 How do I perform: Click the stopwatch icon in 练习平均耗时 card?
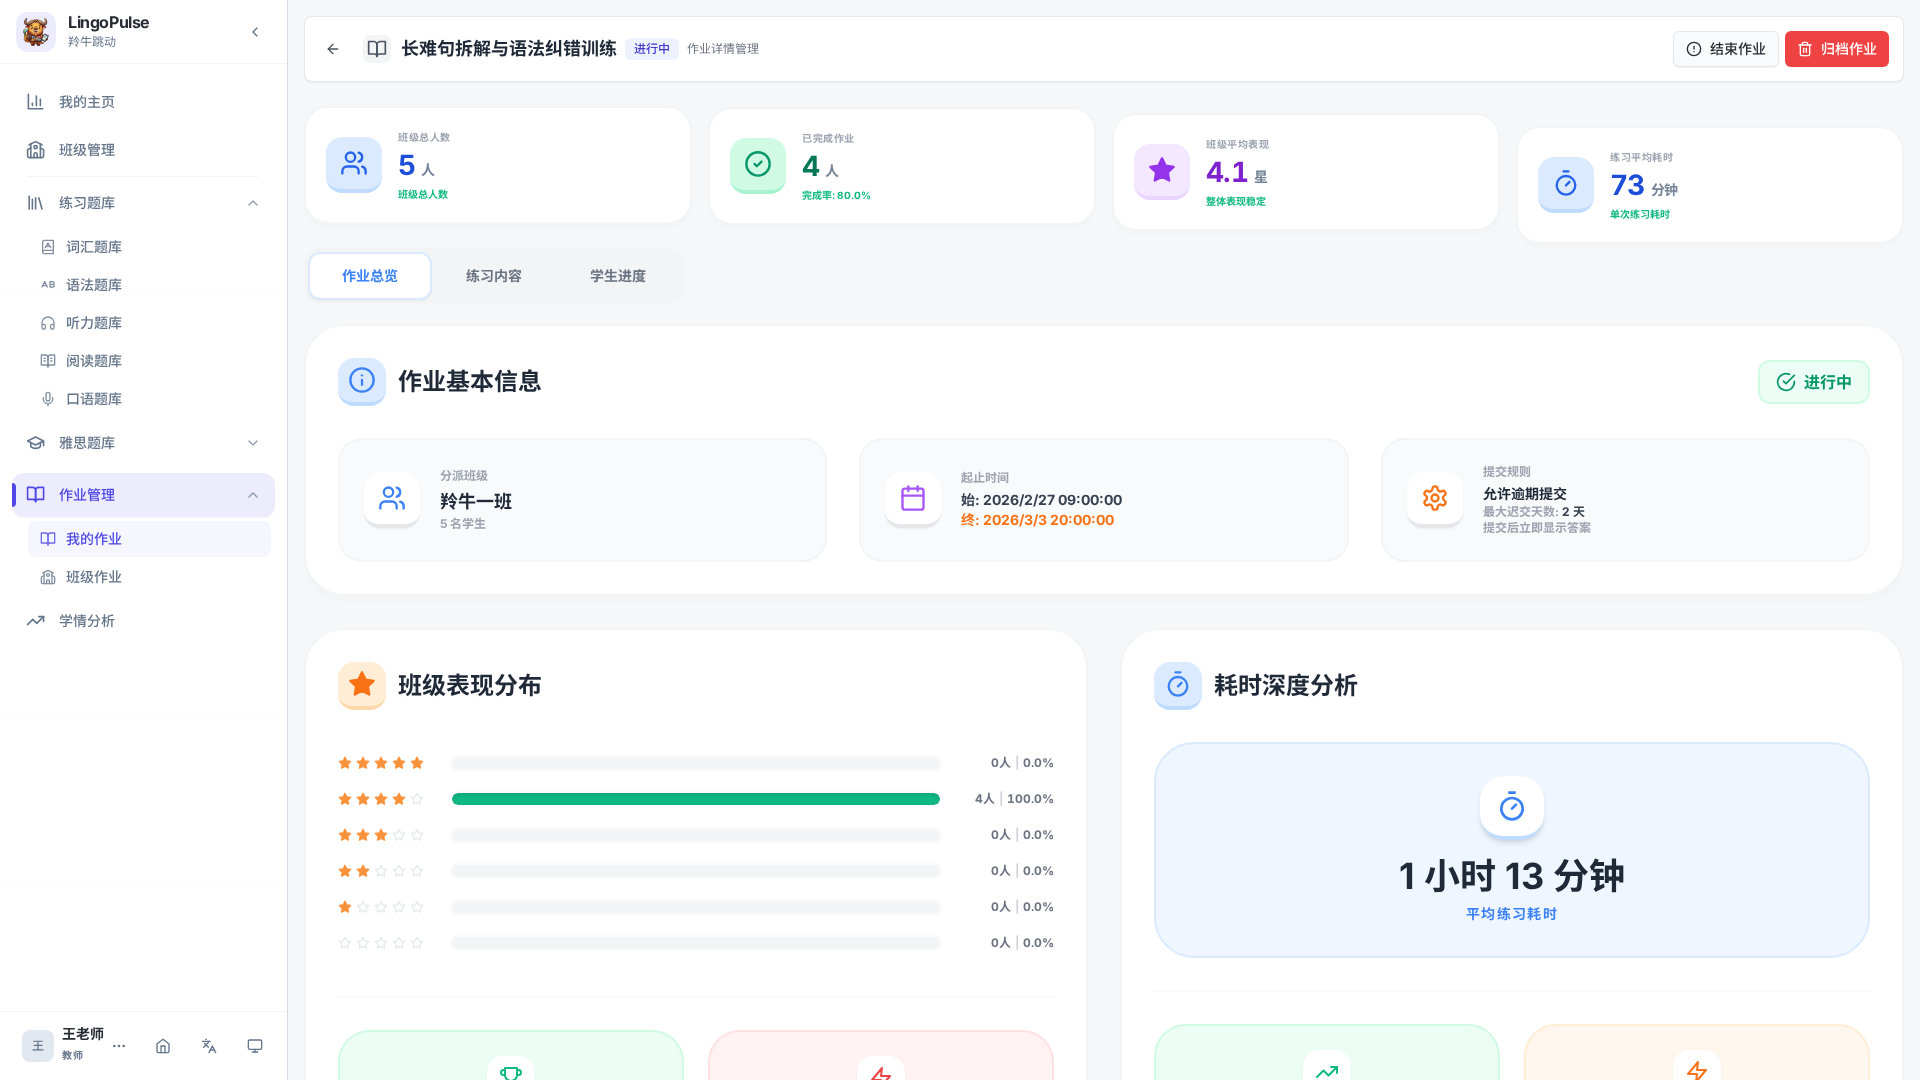coord(1566,184)
